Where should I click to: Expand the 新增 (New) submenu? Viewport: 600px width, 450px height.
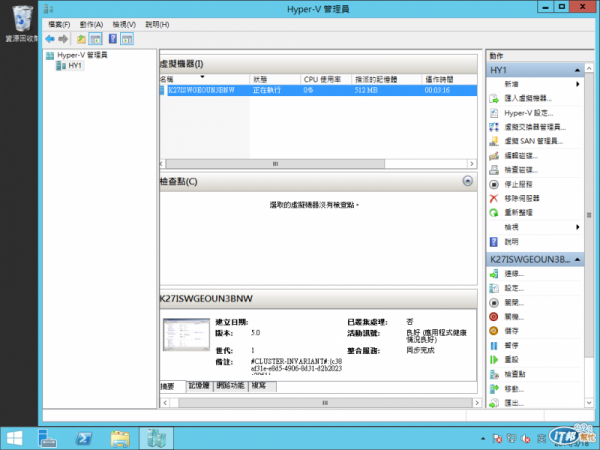tap(578, 84)
